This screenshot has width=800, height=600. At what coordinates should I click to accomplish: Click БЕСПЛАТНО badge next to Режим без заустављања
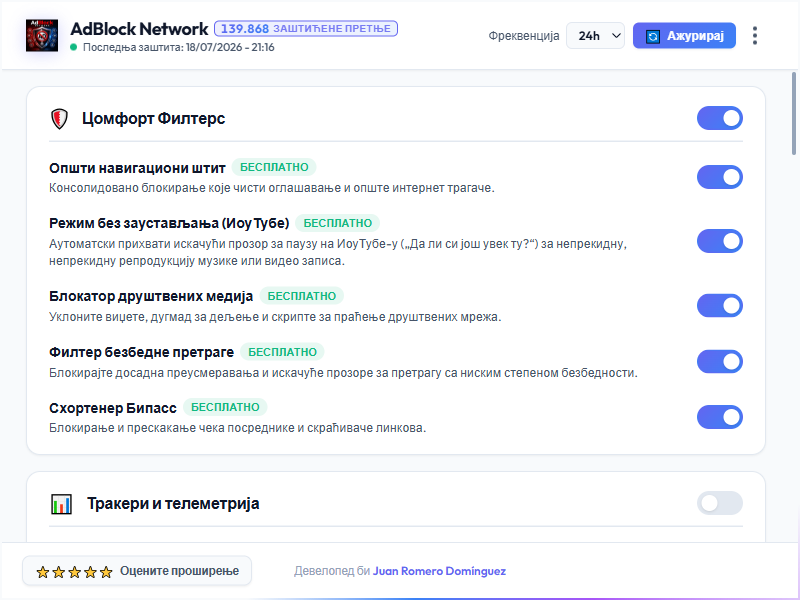[338, 223]
